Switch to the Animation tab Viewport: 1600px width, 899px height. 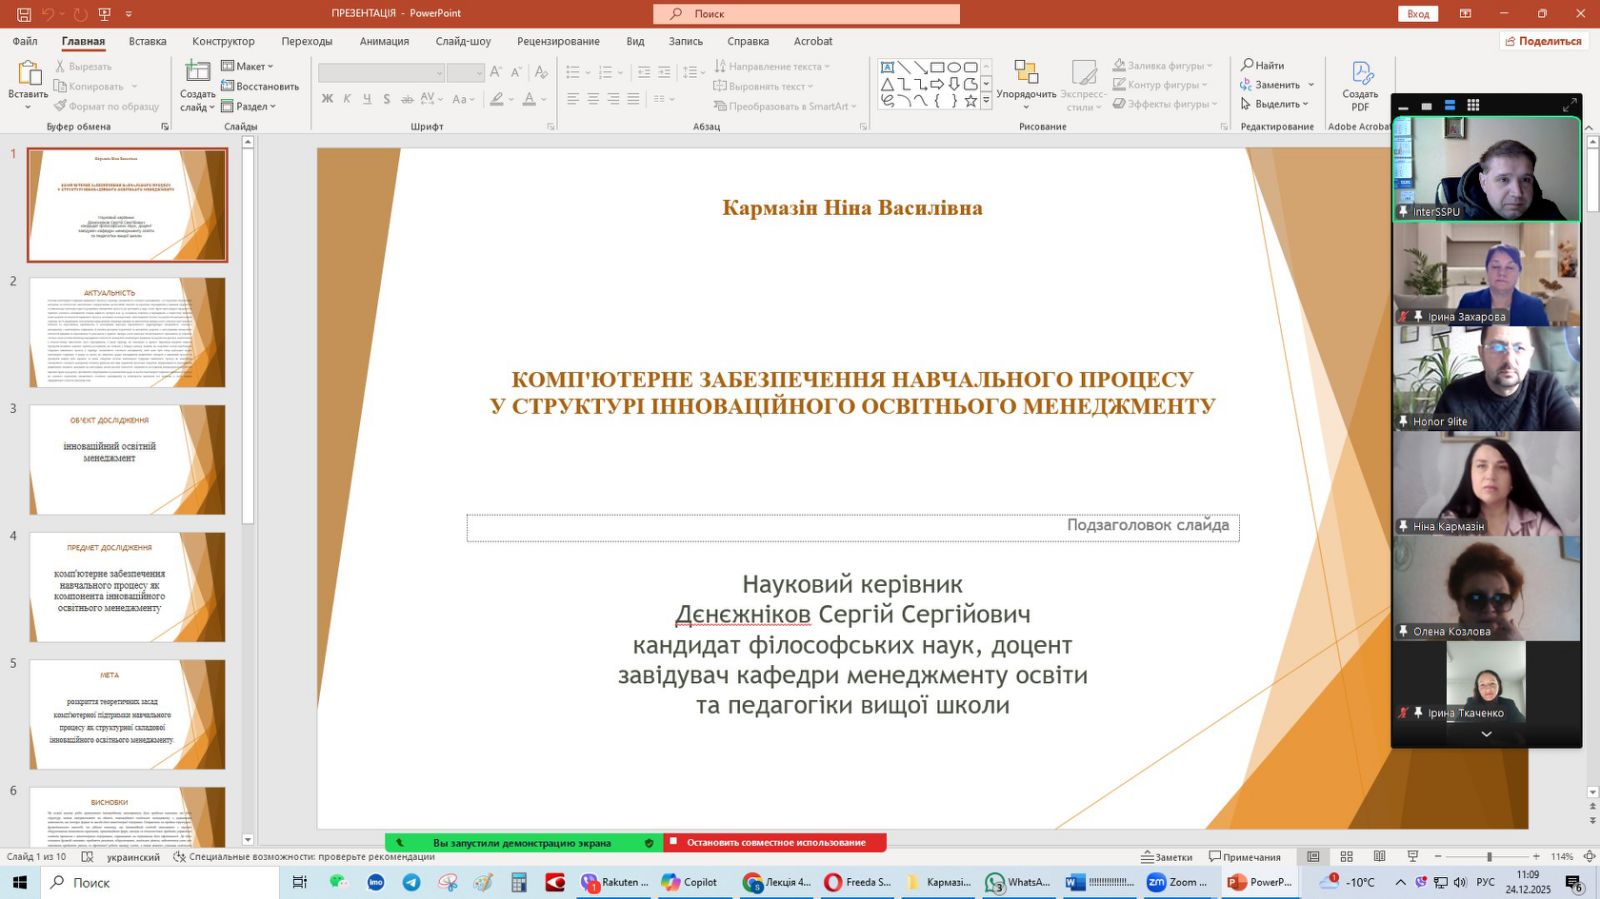(384, 41)
